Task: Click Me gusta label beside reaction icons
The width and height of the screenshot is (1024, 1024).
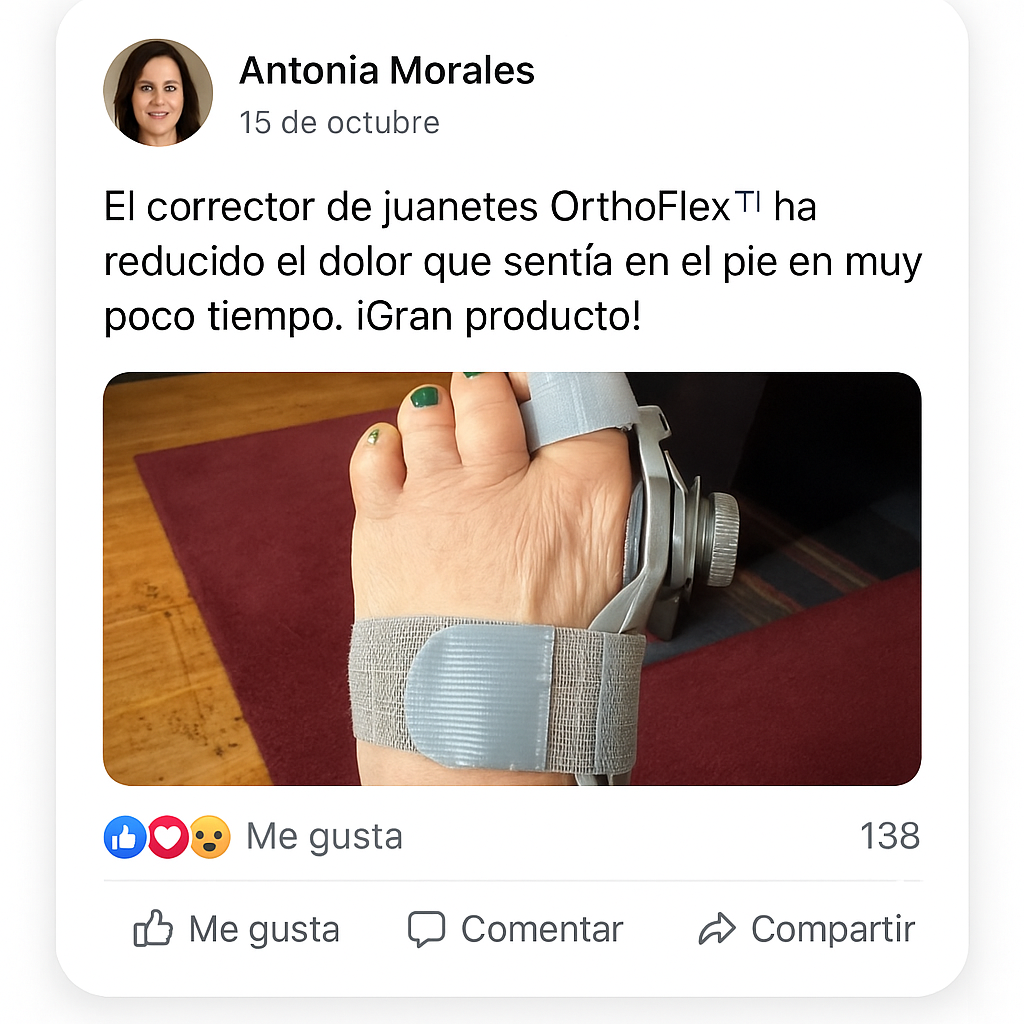Action: (324, 837)
